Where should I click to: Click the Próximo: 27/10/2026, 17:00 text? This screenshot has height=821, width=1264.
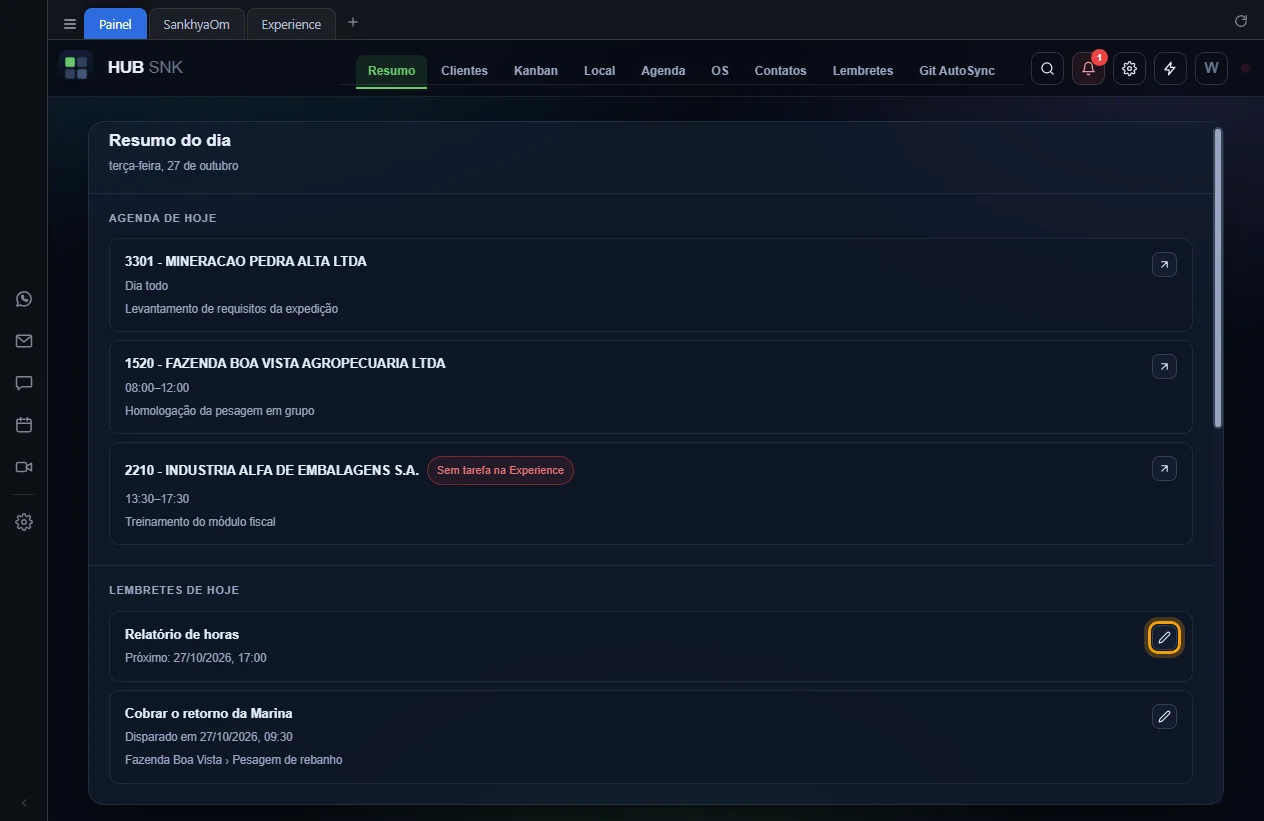point(196,658)
